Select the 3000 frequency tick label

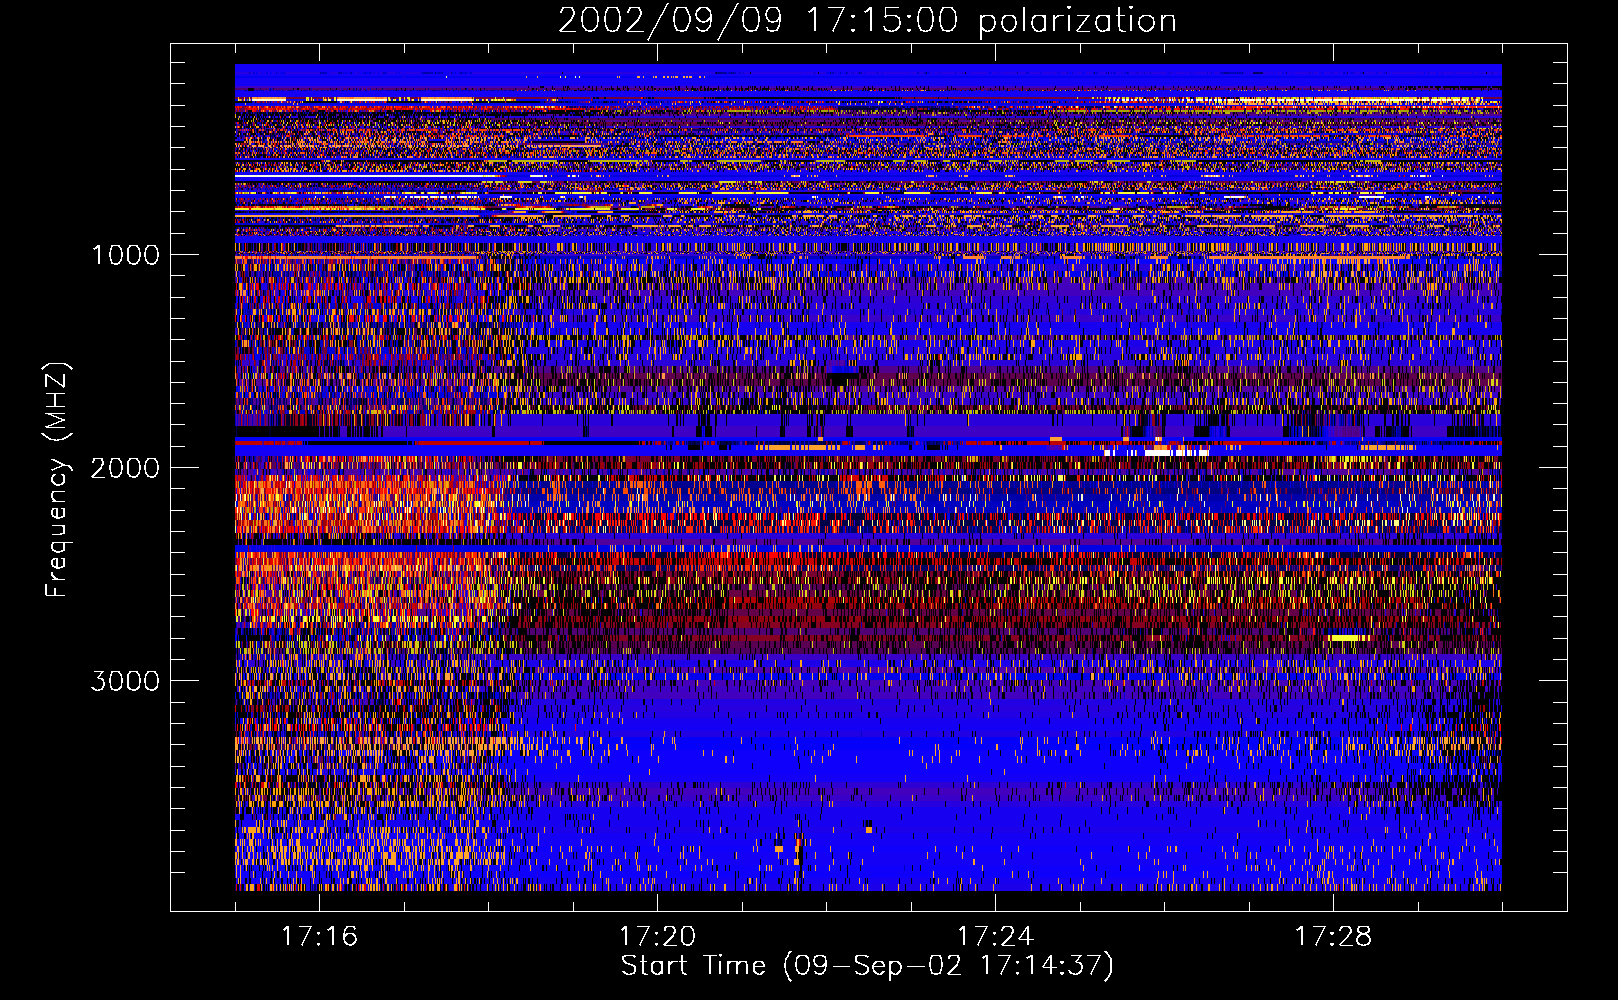coord(125,681)
